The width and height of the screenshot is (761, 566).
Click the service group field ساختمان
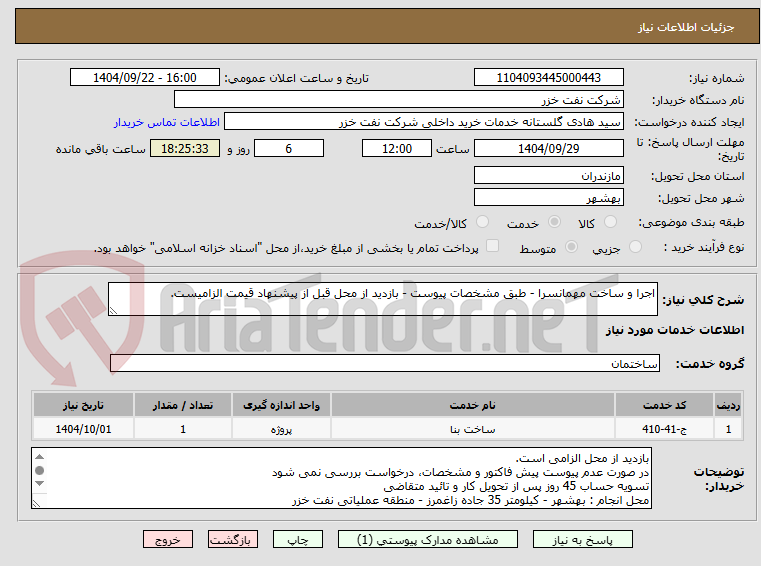[x=385, y=364]
